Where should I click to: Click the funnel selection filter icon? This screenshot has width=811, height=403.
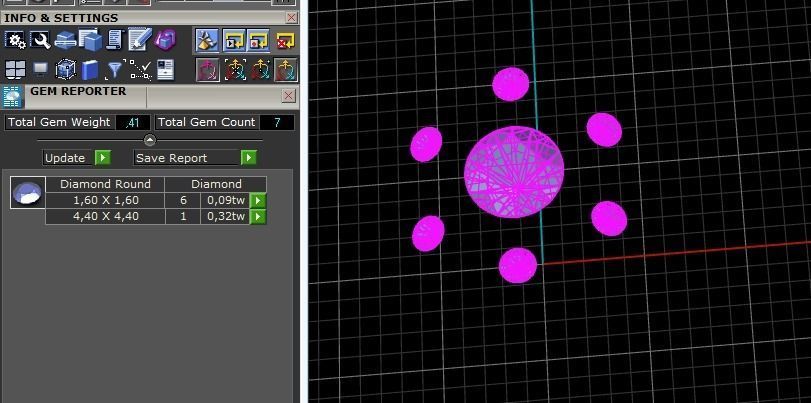click(114, 70)
